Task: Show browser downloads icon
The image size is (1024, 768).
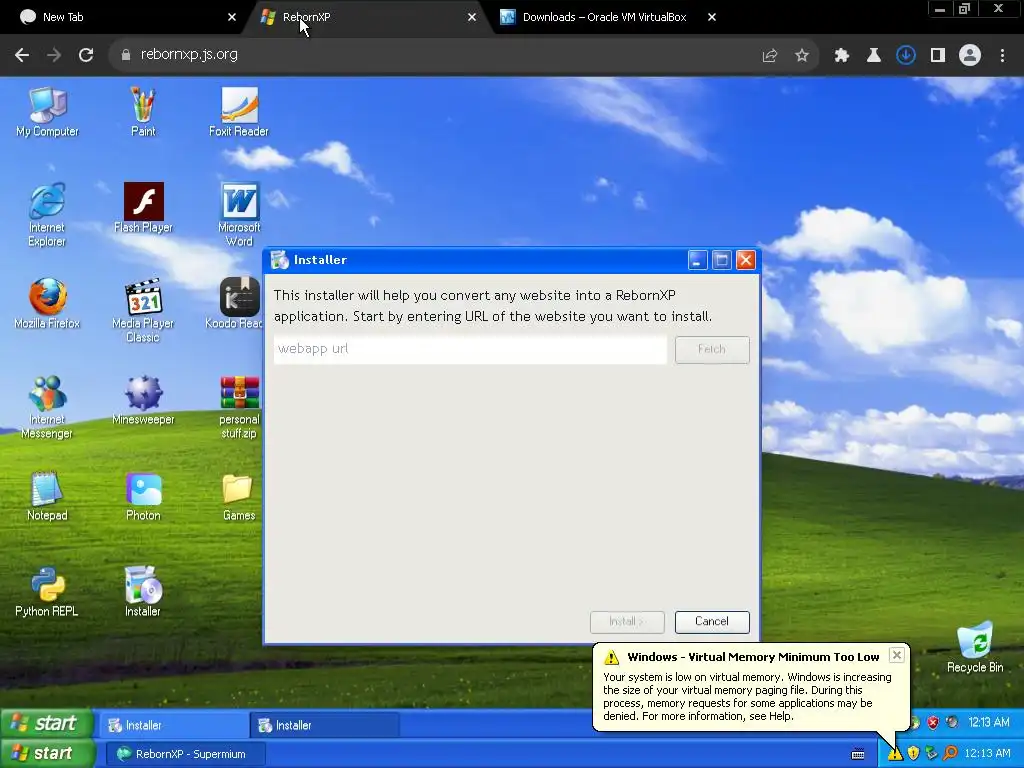Action: click(x=906, y=56)
